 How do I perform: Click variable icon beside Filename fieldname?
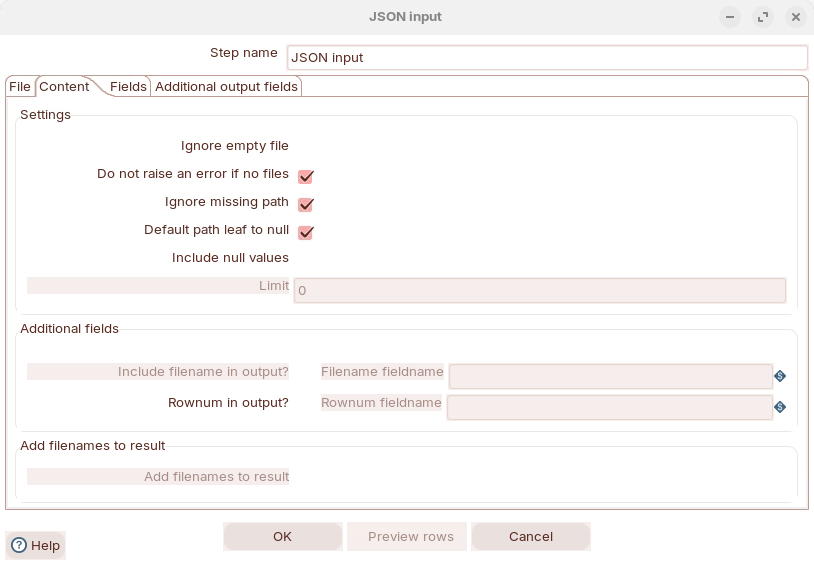pyautogui.click(x=780, y=376)
